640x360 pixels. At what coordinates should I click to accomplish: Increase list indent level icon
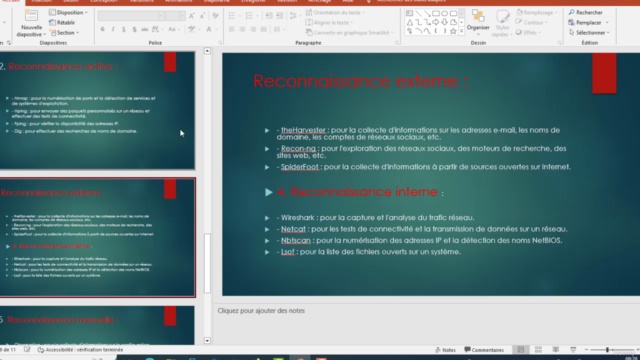(280, 16)
